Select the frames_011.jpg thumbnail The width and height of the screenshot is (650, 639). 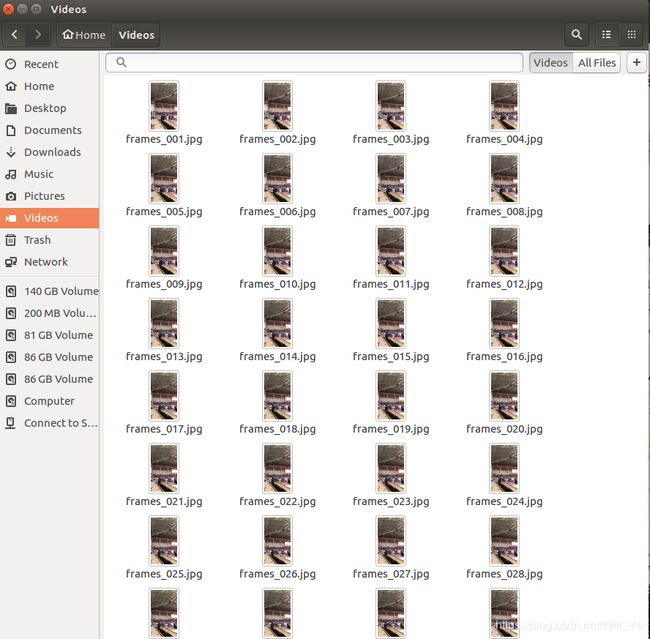pos(391,251)
